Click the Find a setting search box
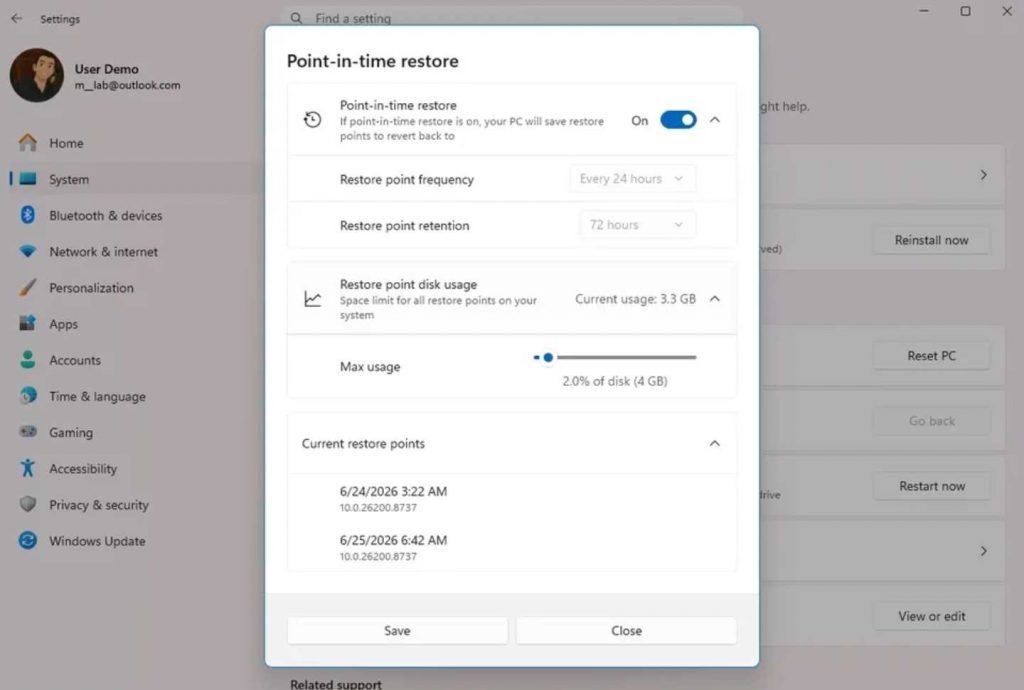The image size is (1024, 690). point(513,18)
